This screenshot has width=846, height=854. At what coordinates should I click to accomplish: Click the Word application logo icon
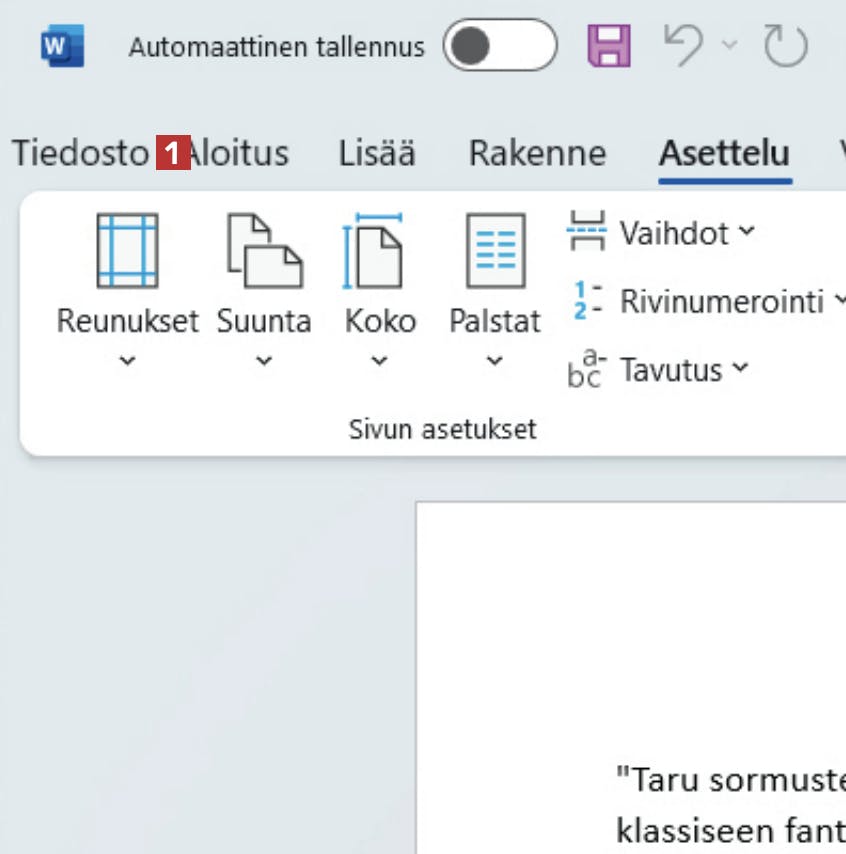tap(62, 46)
